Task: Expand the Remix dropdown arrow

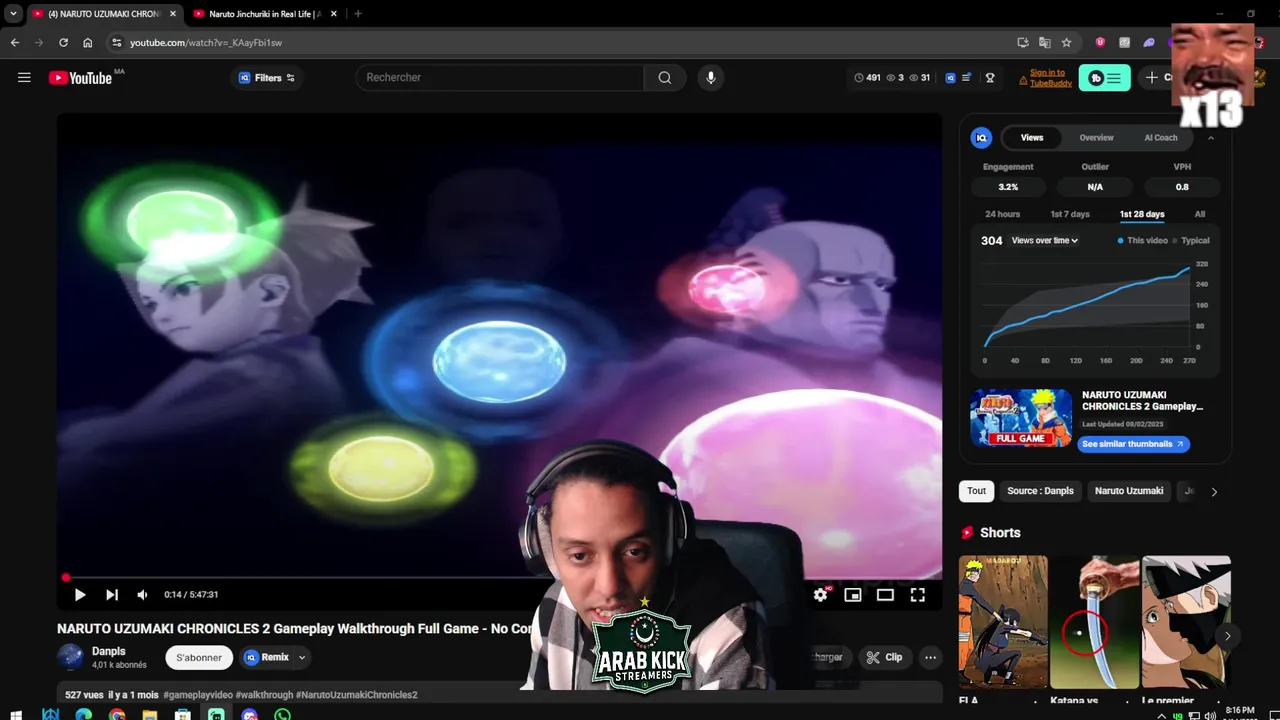Action: [301, 657]
